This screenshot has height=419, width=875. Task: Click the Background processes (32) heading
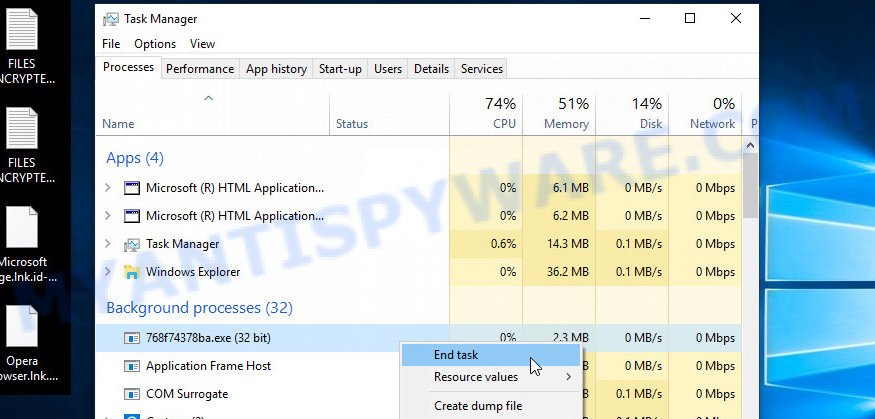pos(199,308)
